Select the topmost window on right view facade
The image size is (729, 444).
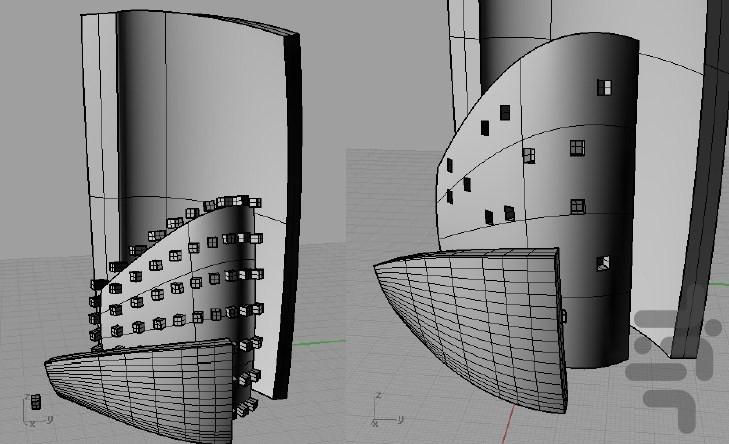click(603, 87)
